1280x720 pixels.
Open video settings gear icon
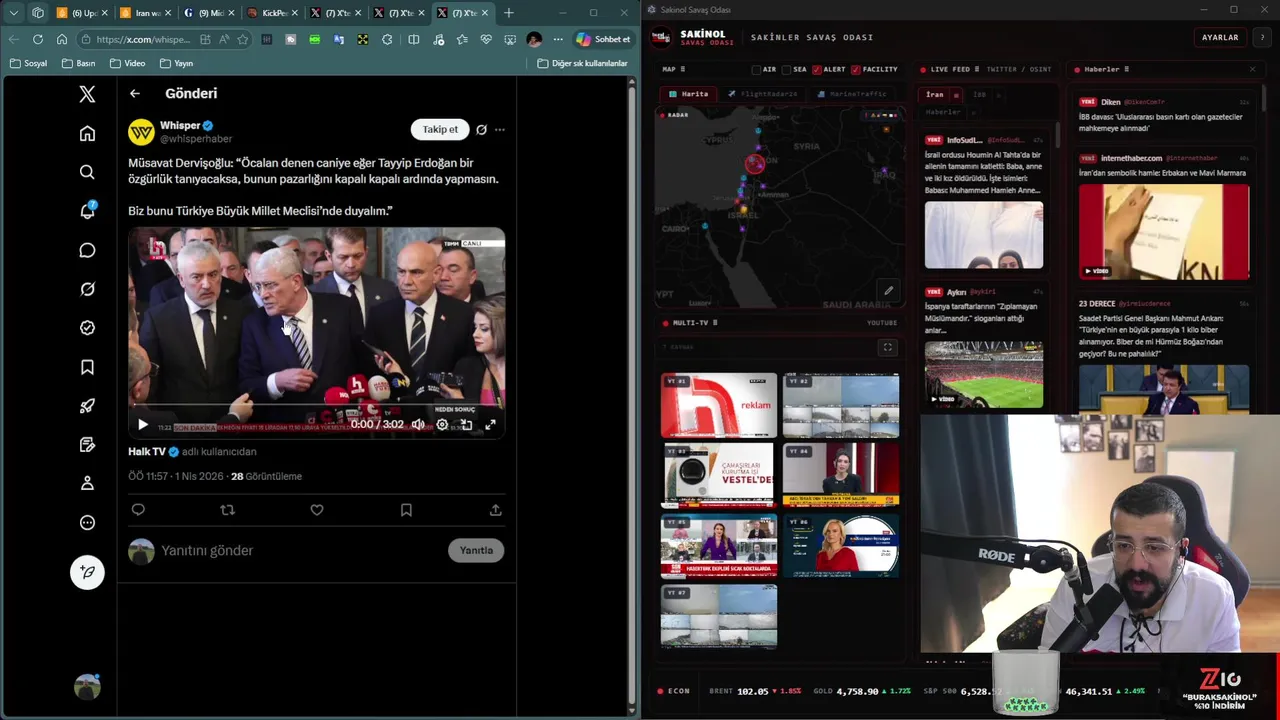pos(442,424)
